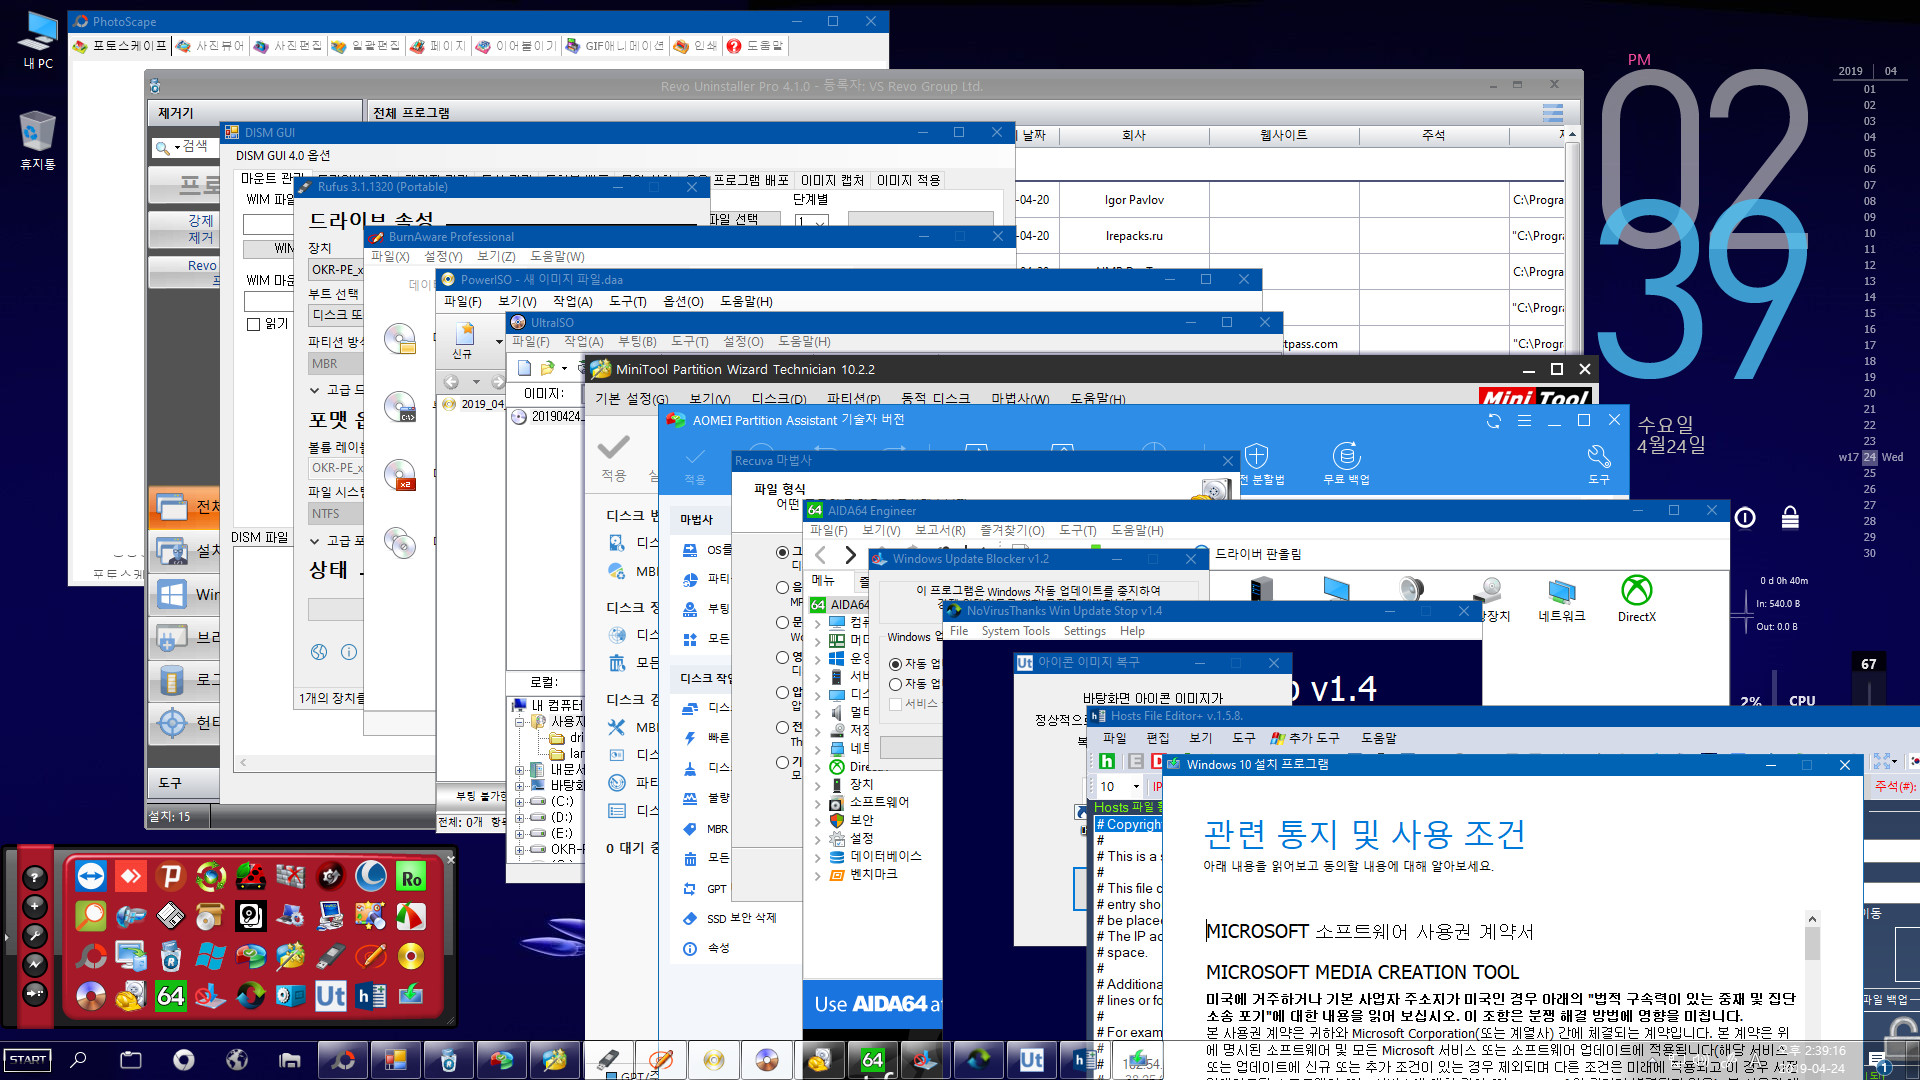This screenshot has width=1920, height=1080.
Task: Click the taskbar search magnifier icon
Action: coord(79,1060)
